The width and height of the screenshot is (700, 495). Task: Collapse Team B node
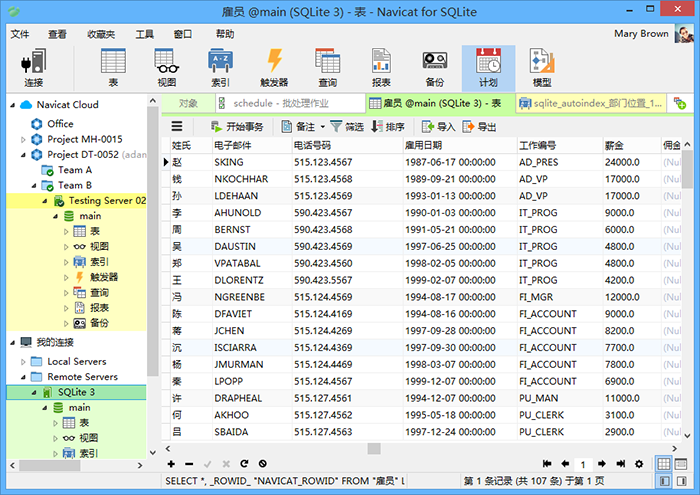click(x=34, y=186)
